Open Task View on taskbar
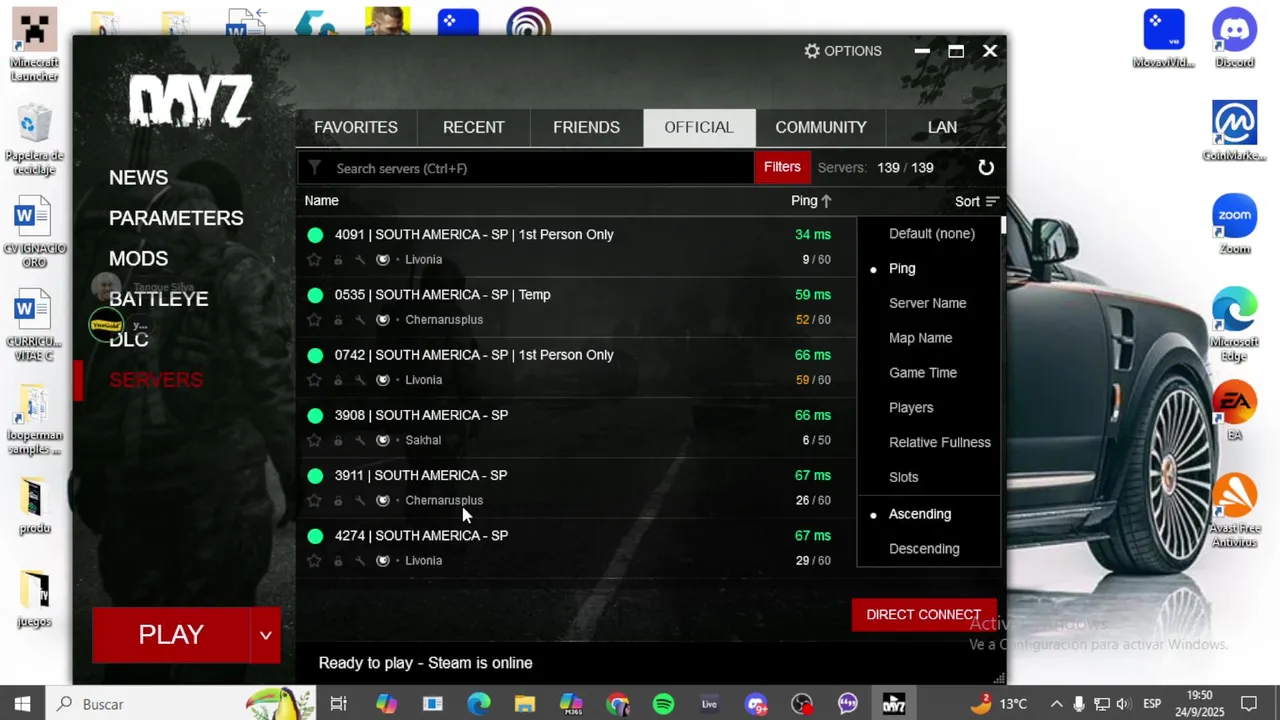This screenshot has width=1280, height=720. [338, 704]
